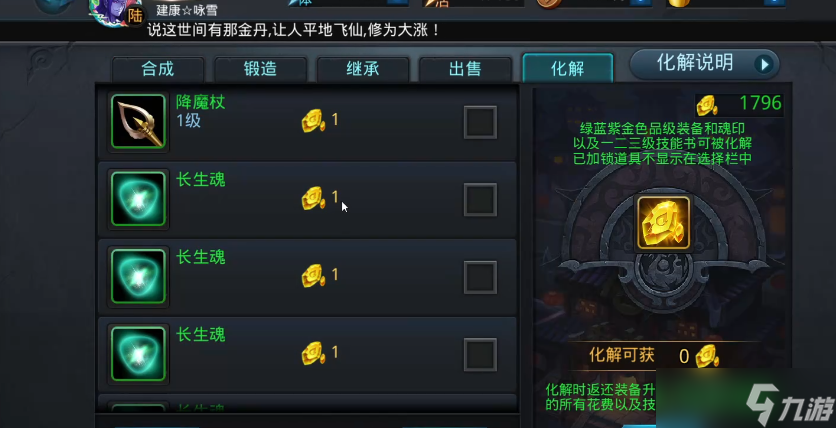
Task: Click the gold ingot icon beside 1796
Action: tap(708, 106)
